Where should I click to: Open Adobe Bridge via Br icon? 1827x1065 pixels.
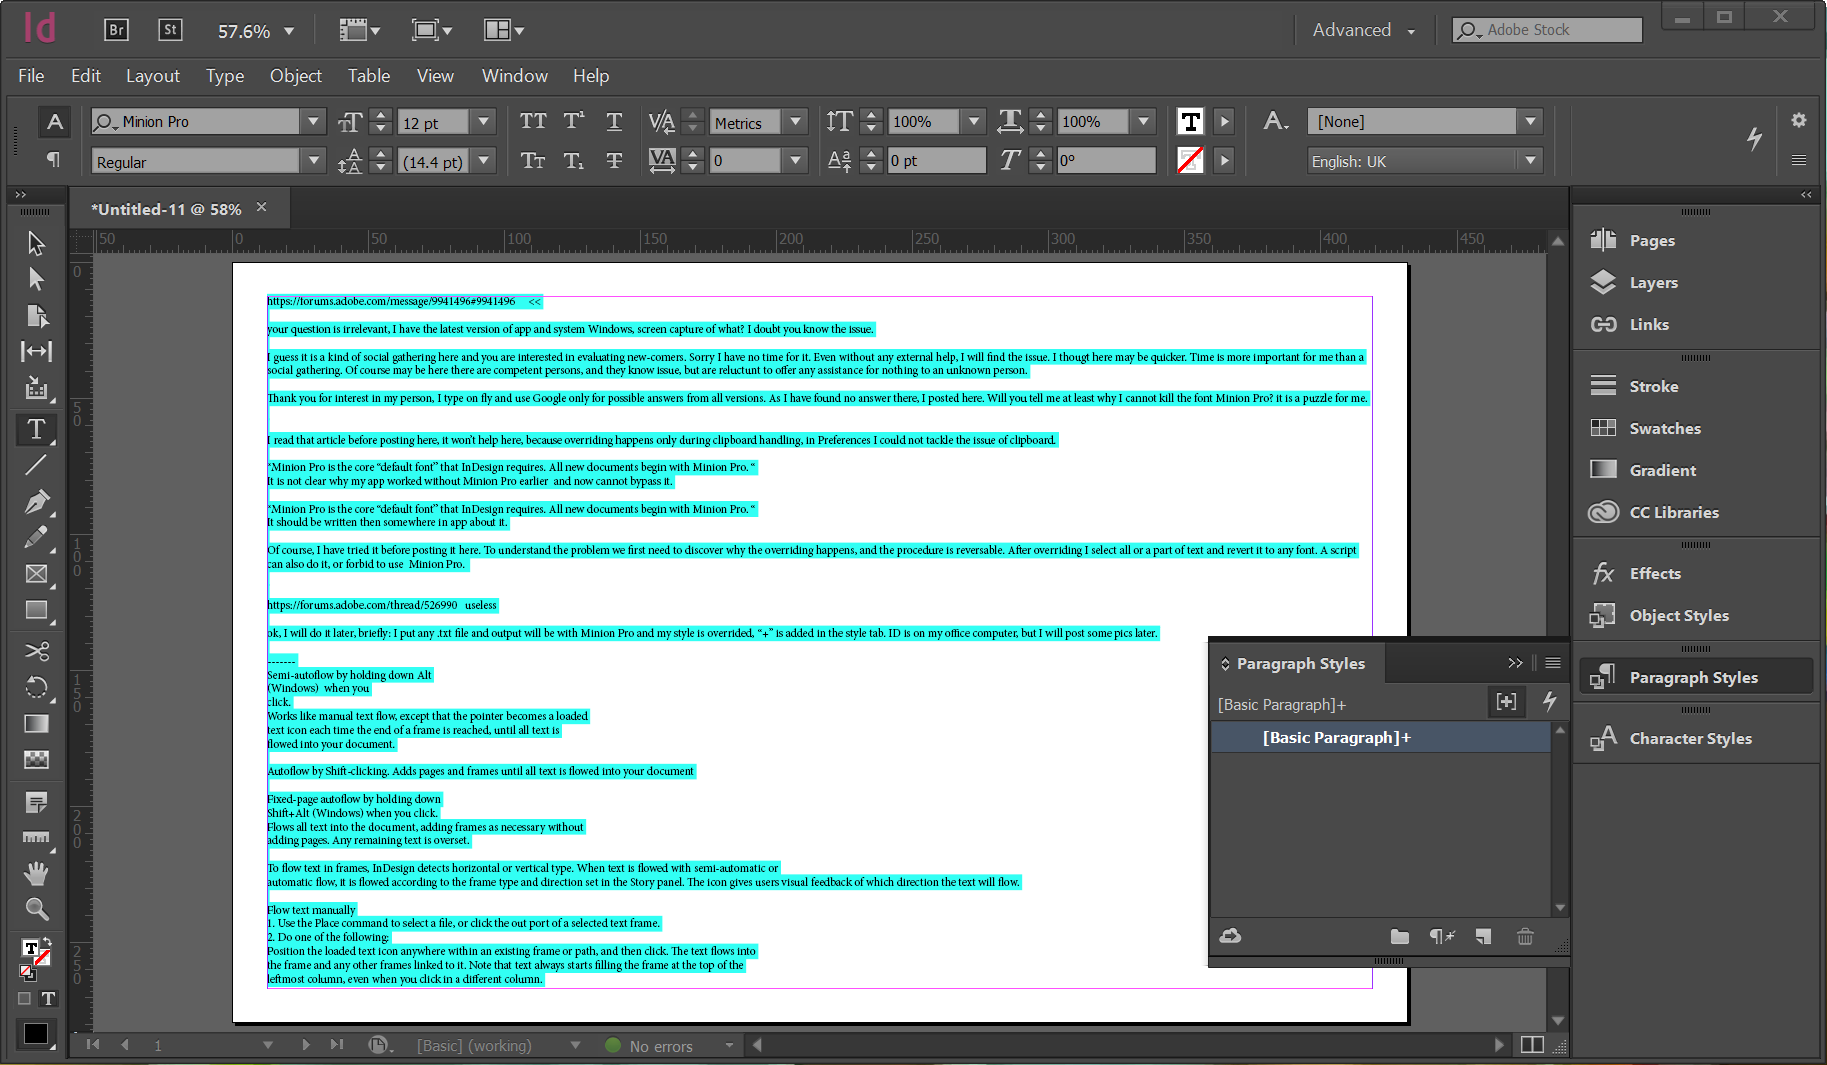(116, 30)
